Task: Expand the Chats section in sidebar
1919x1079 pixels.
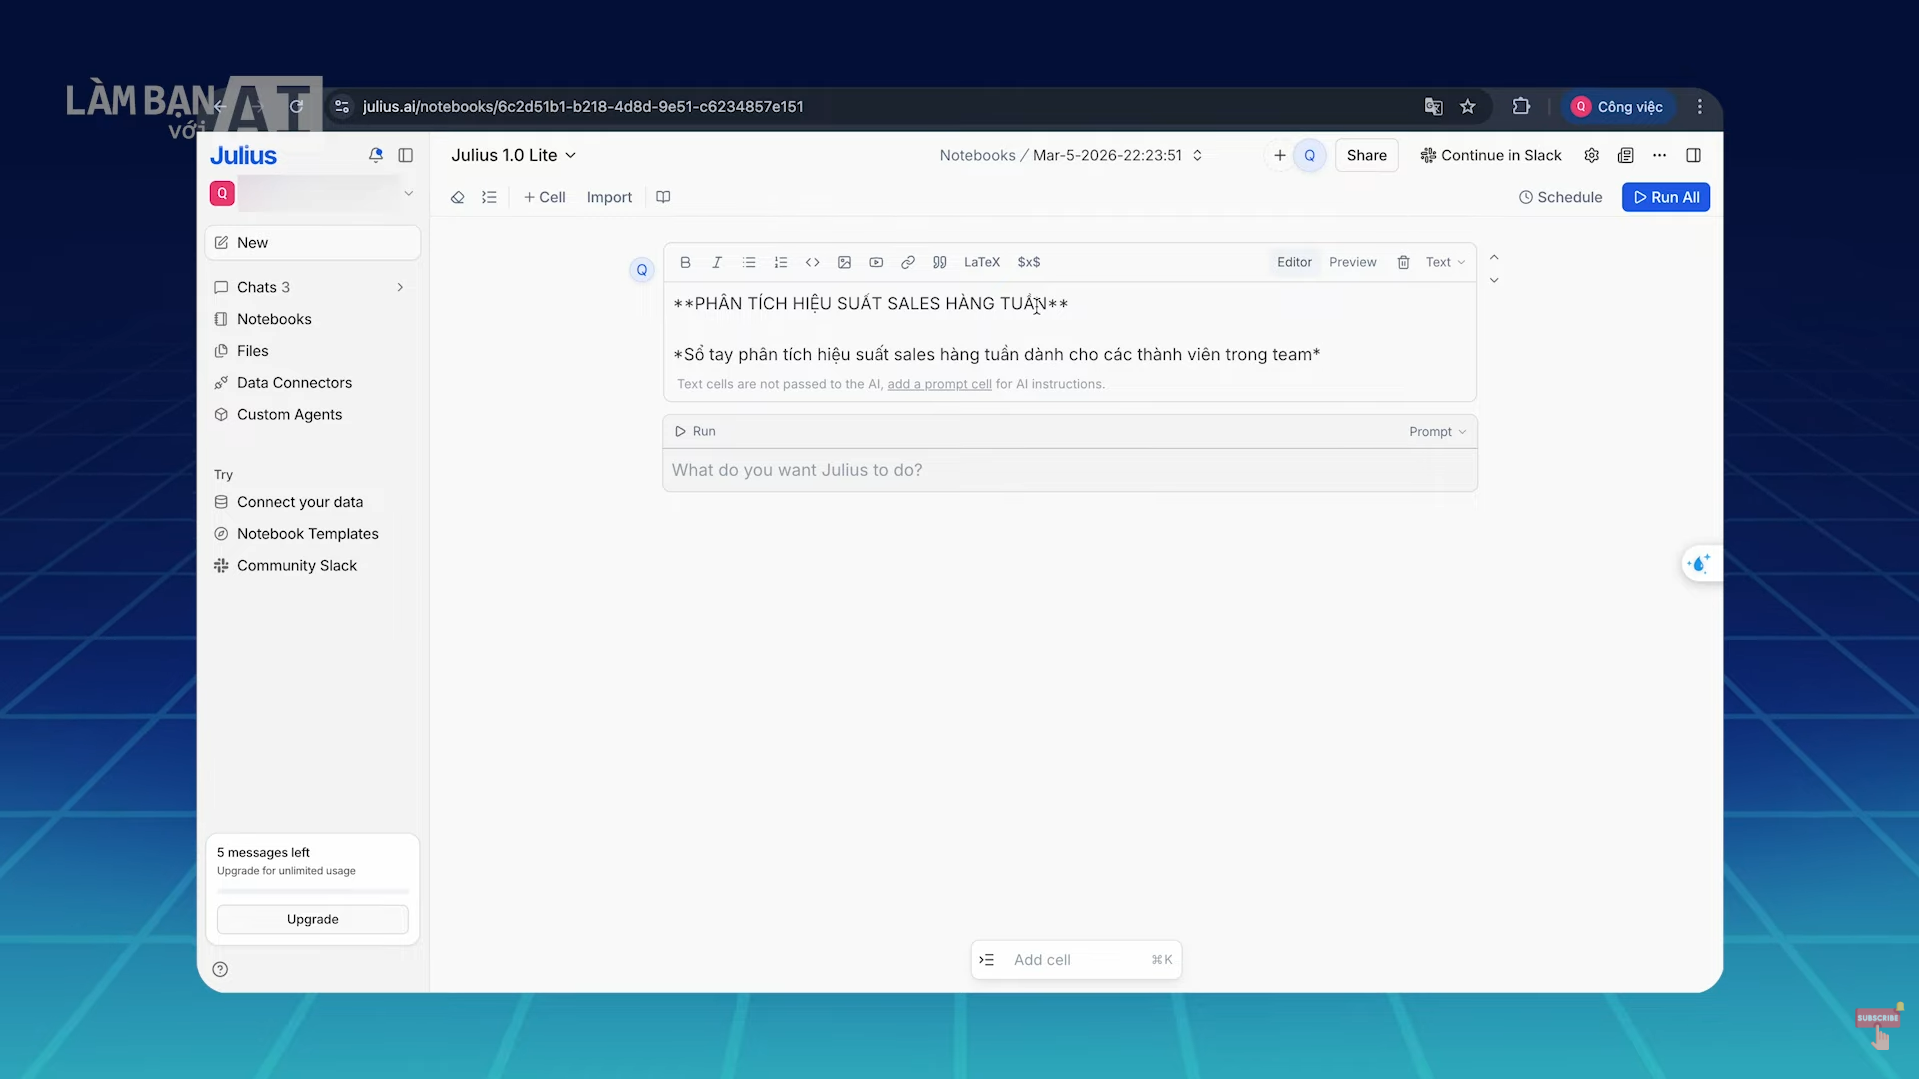Action: pyautogui.click(x=399, y=287)
